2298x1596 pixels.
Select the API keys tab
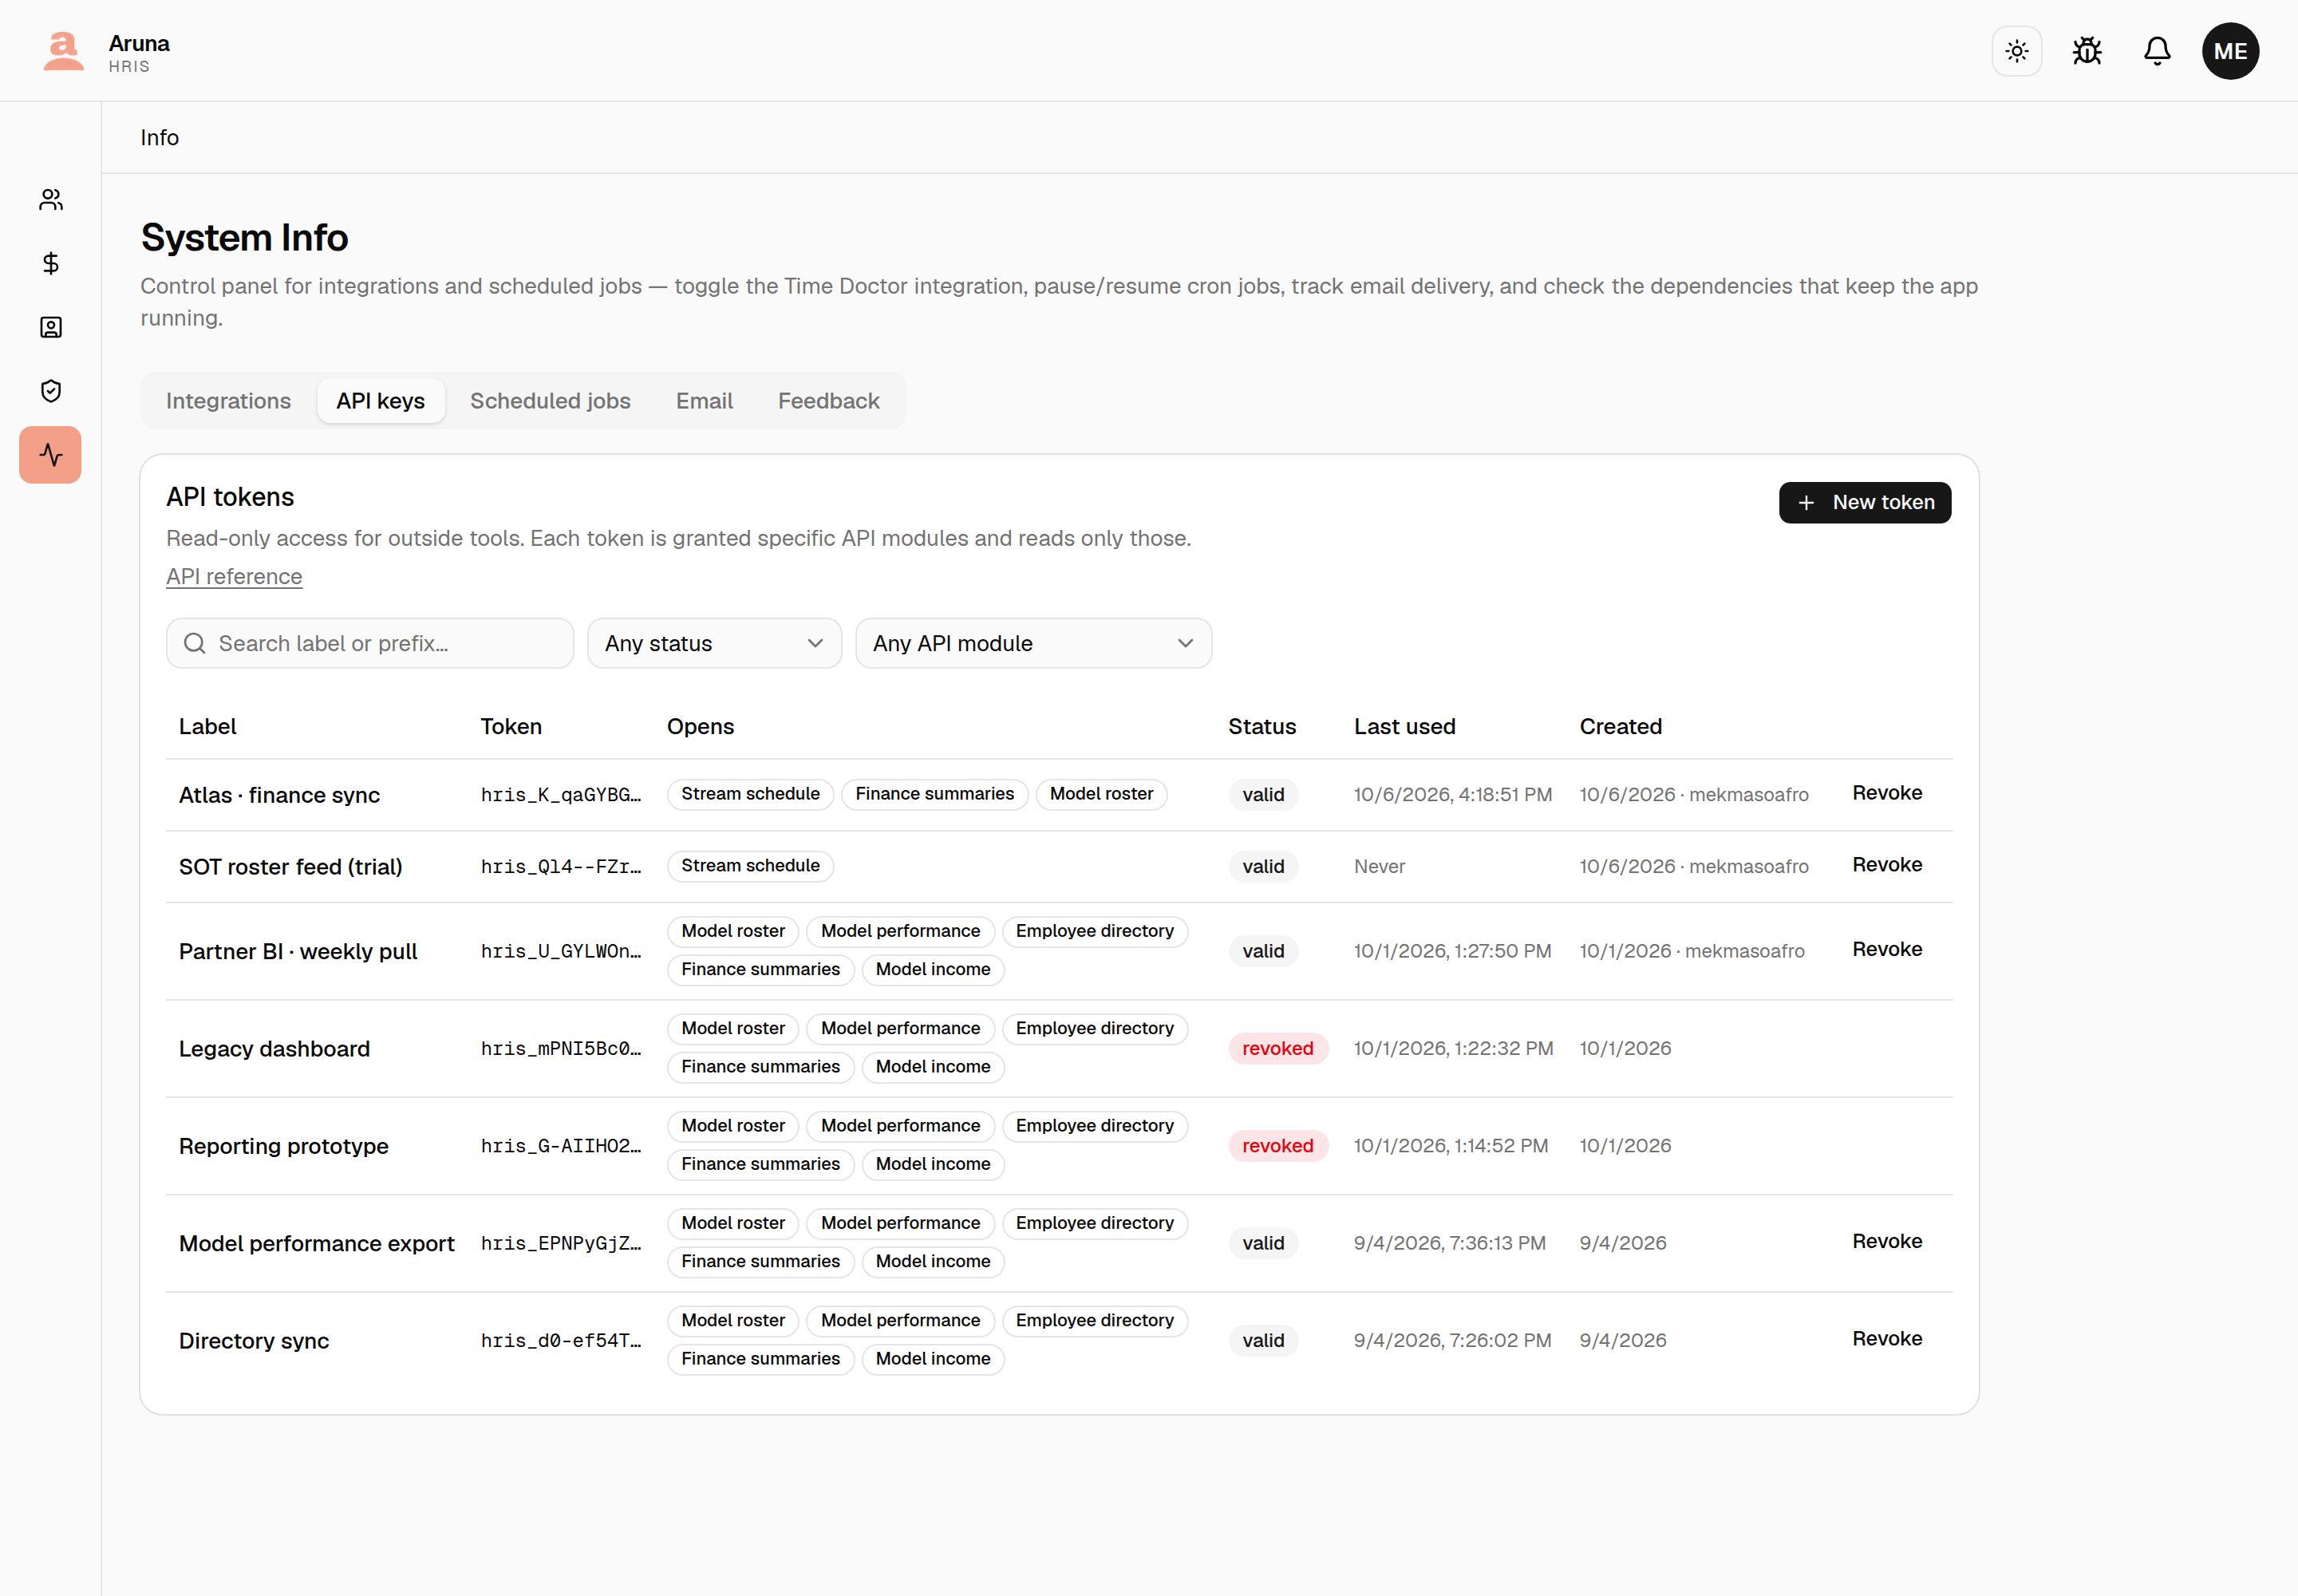click(x=380, y=401)
